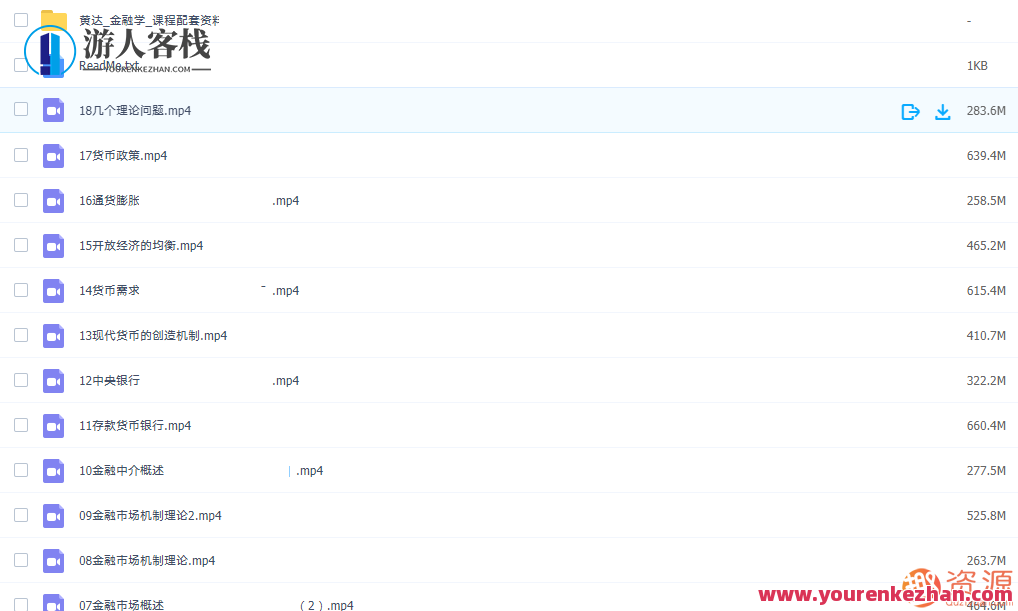Enable the checkbox for 10金融中介概述
The image size is (1018, 611).
click(21, 470)
